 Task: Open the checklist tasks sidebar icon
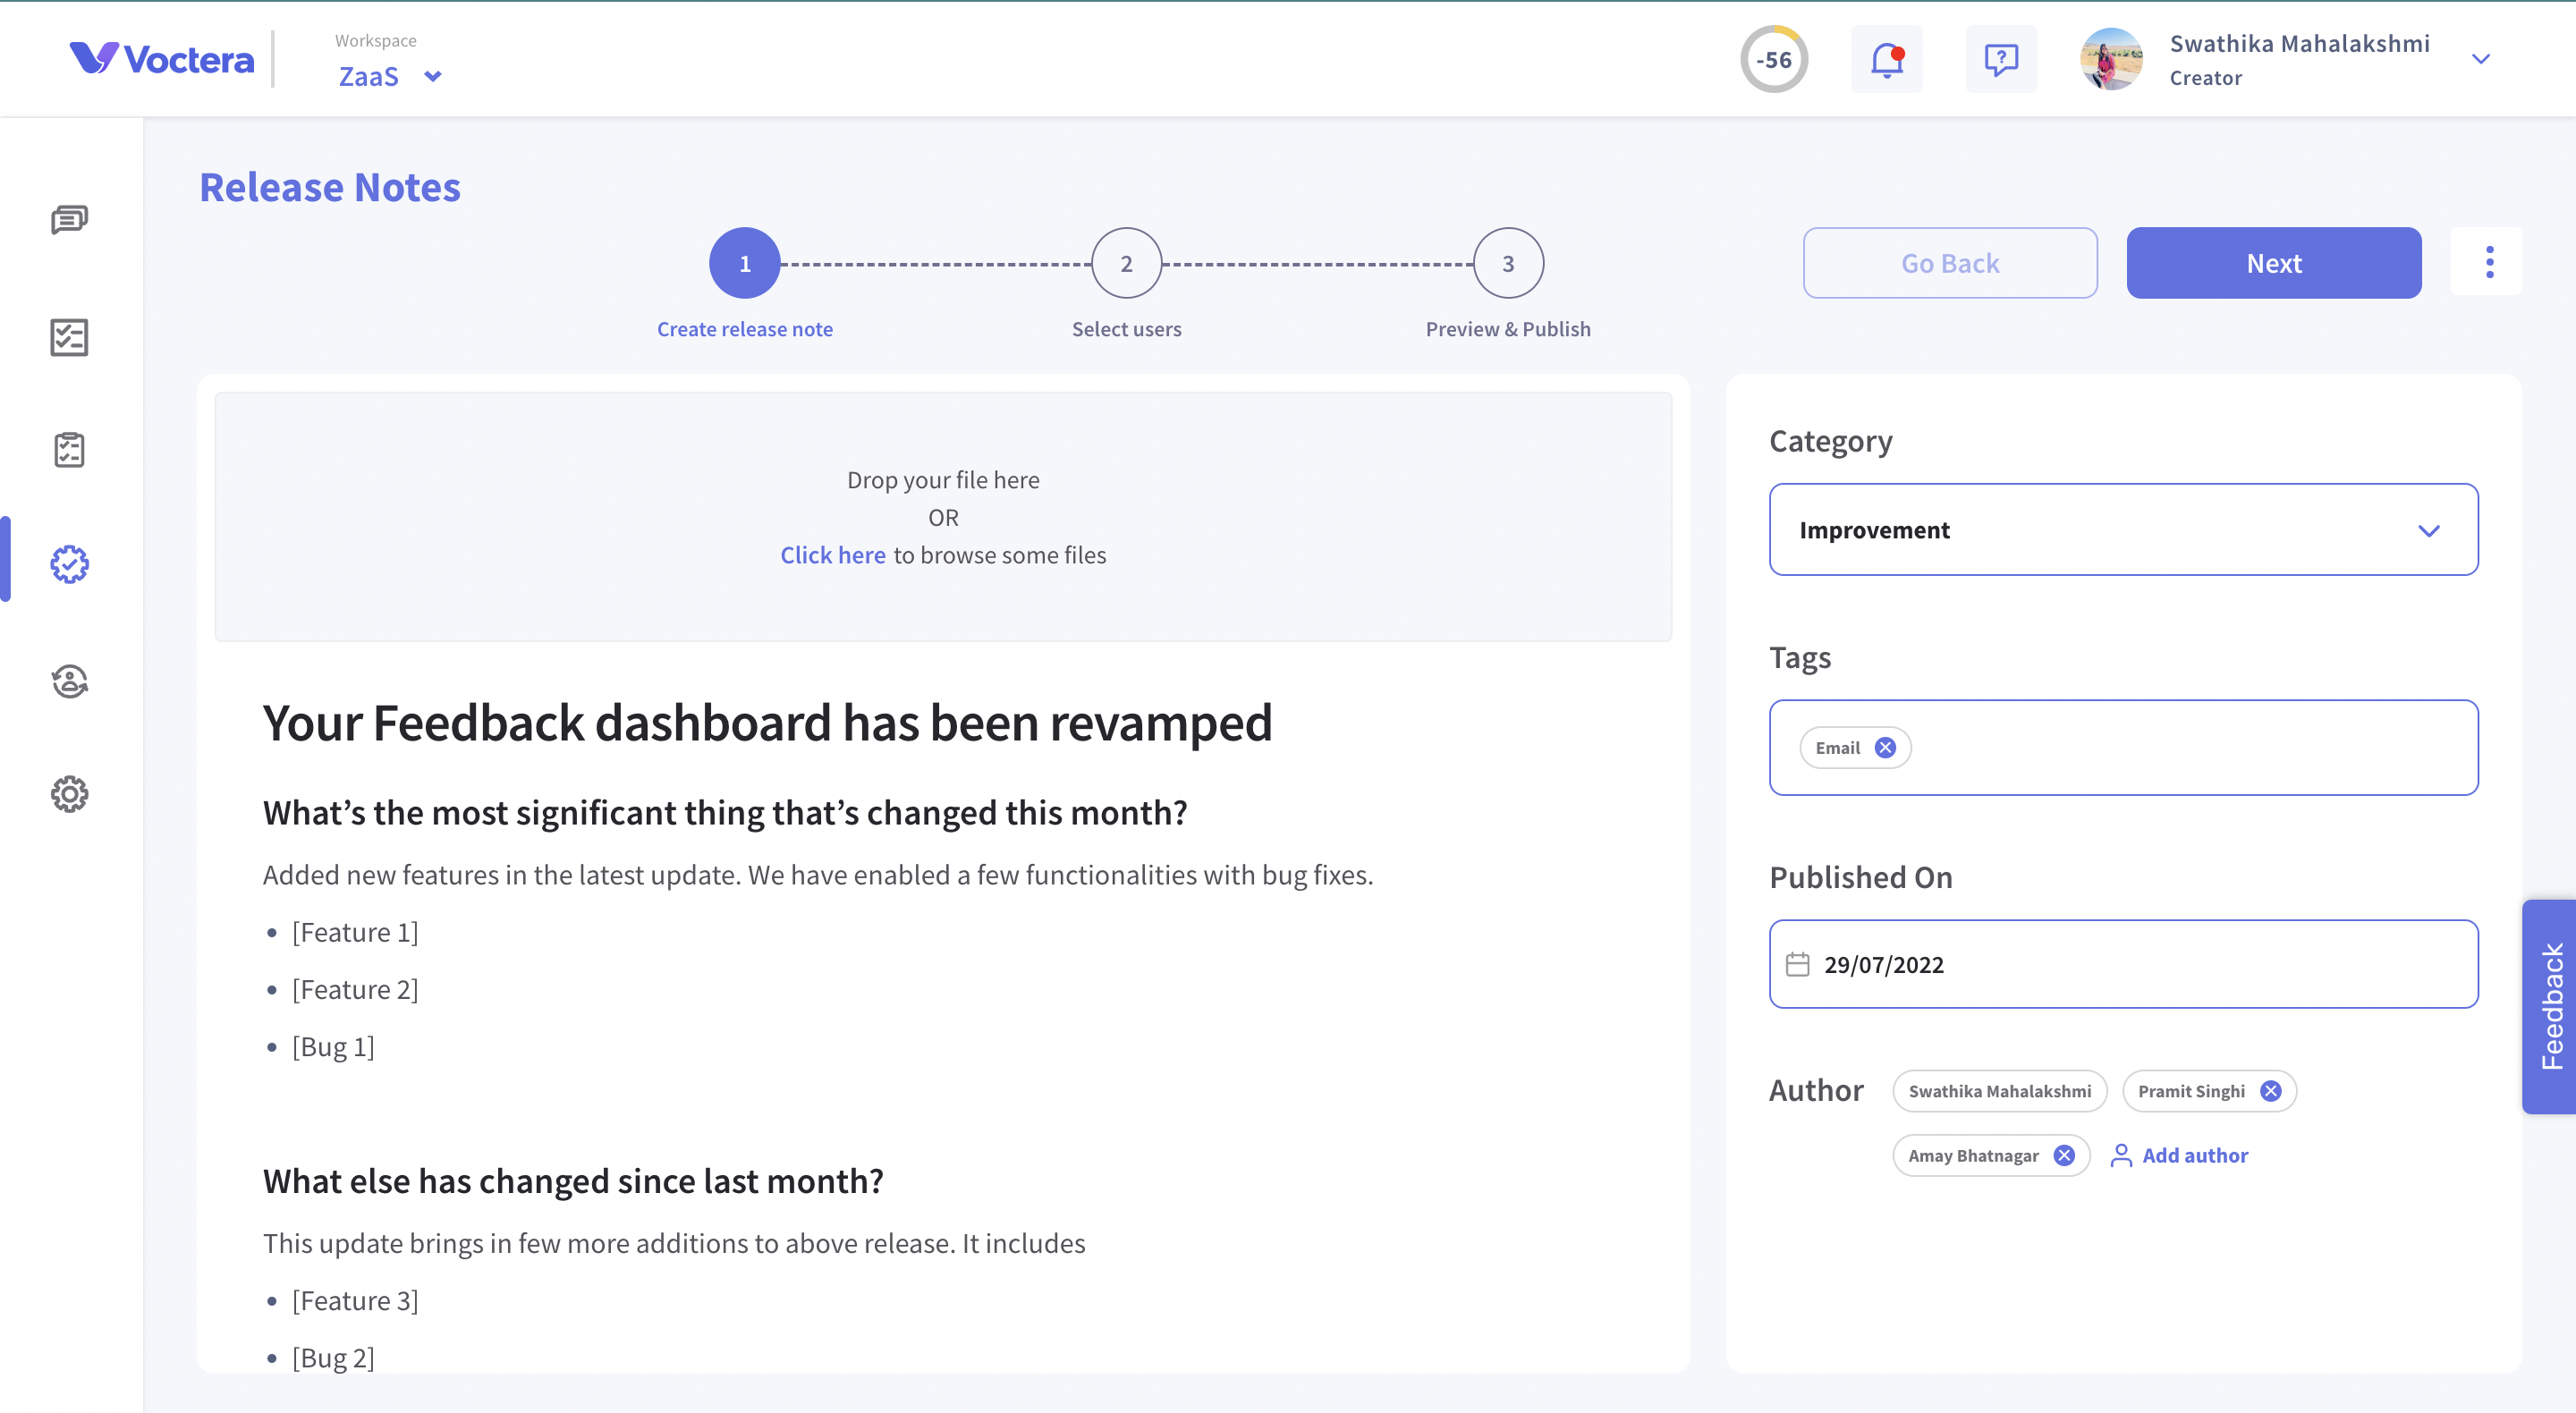coord(69,338)
